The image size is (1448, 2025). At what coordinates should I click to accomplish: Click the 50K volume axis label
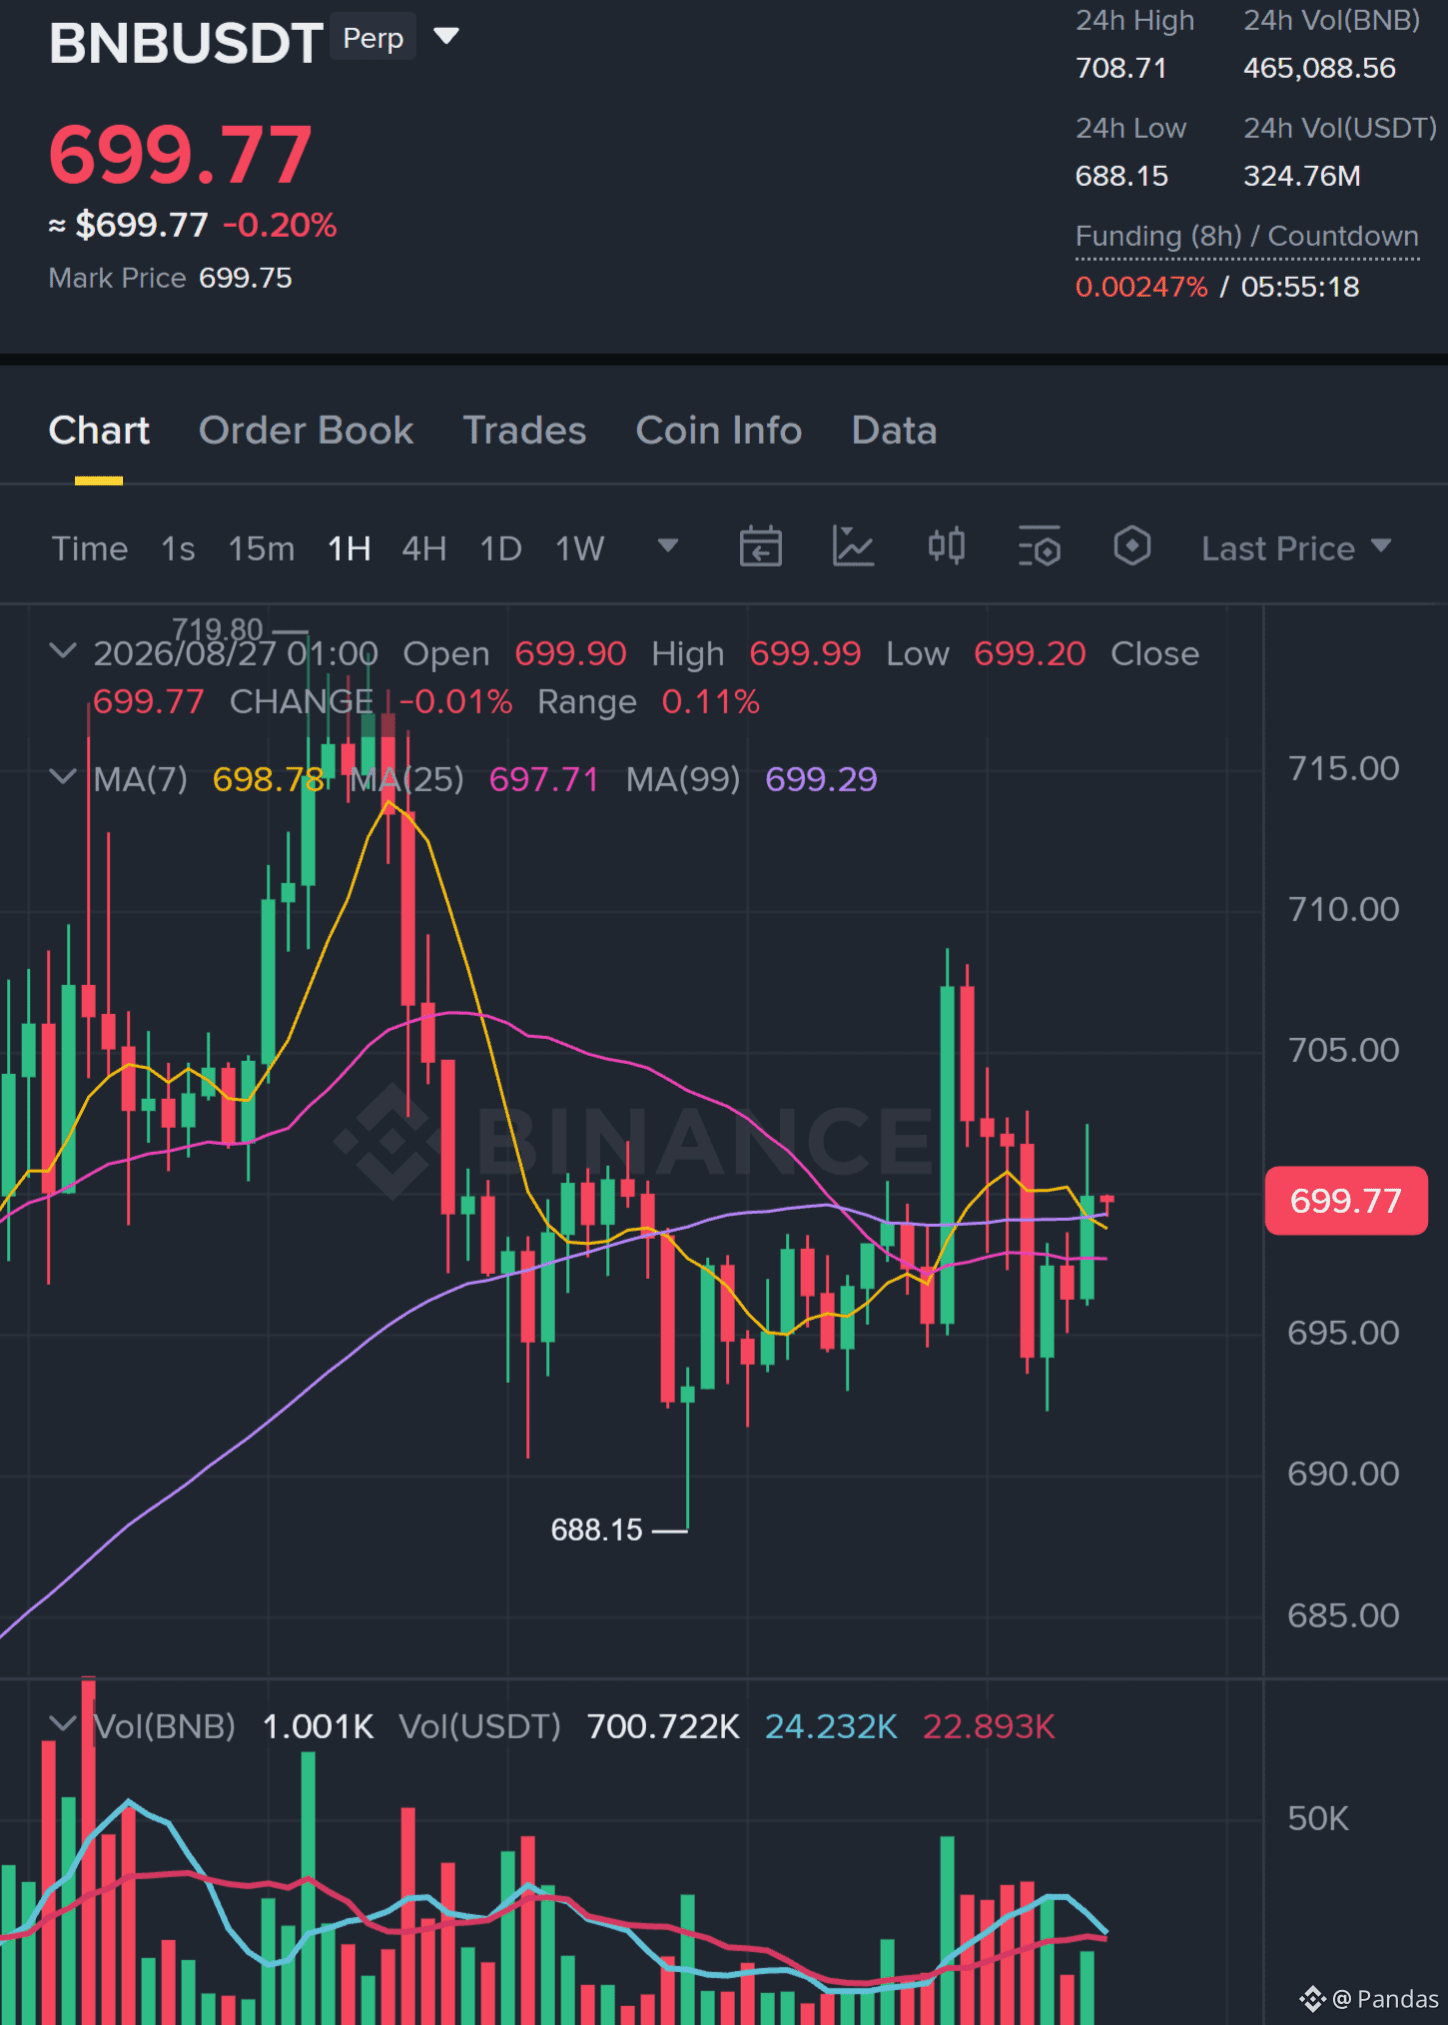[x=1318, y=1818]
